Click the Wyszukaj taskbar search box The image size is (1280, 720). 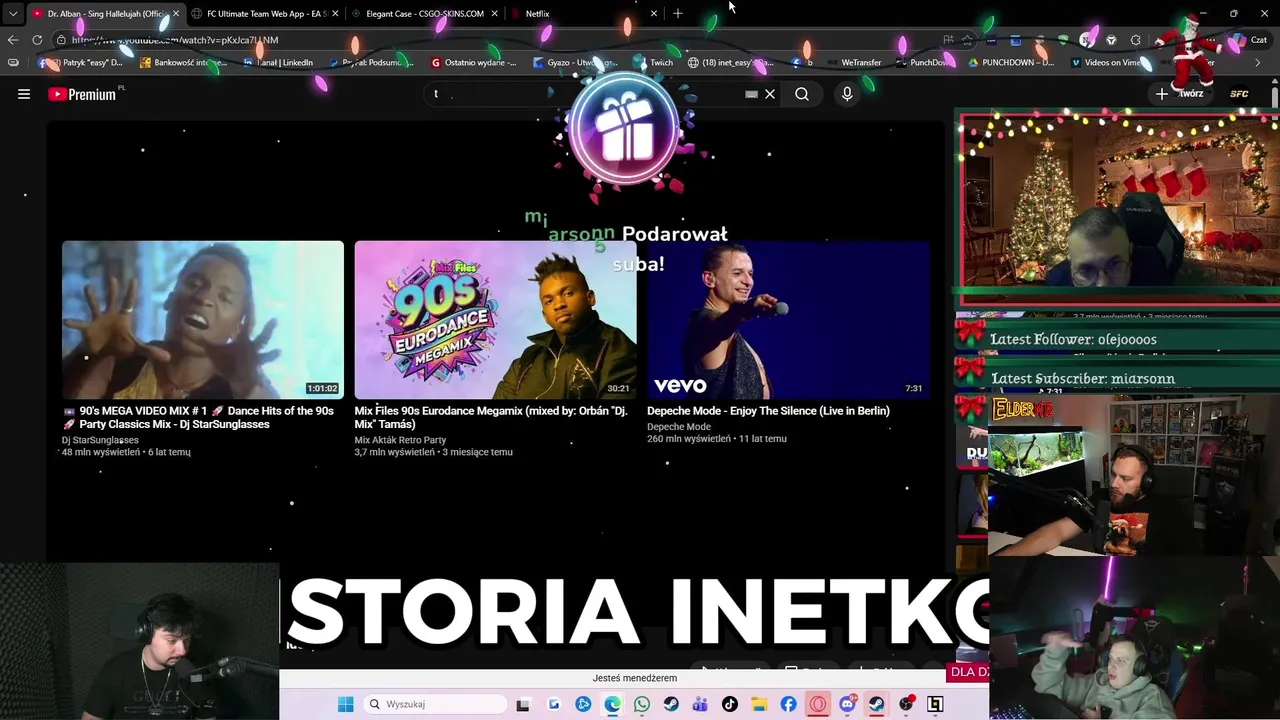tap(436, 704)
